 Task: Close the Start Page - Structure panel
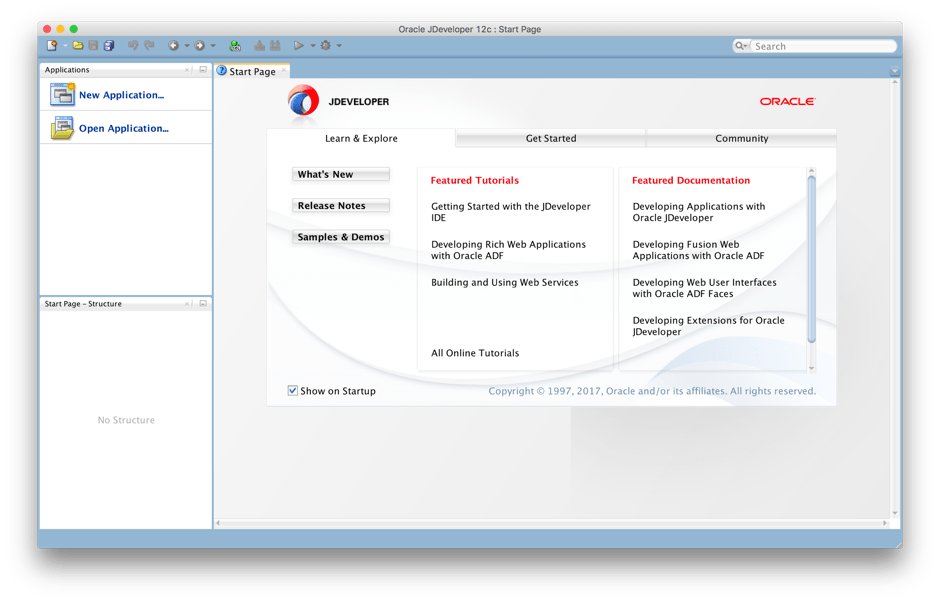tap(187, 304)
